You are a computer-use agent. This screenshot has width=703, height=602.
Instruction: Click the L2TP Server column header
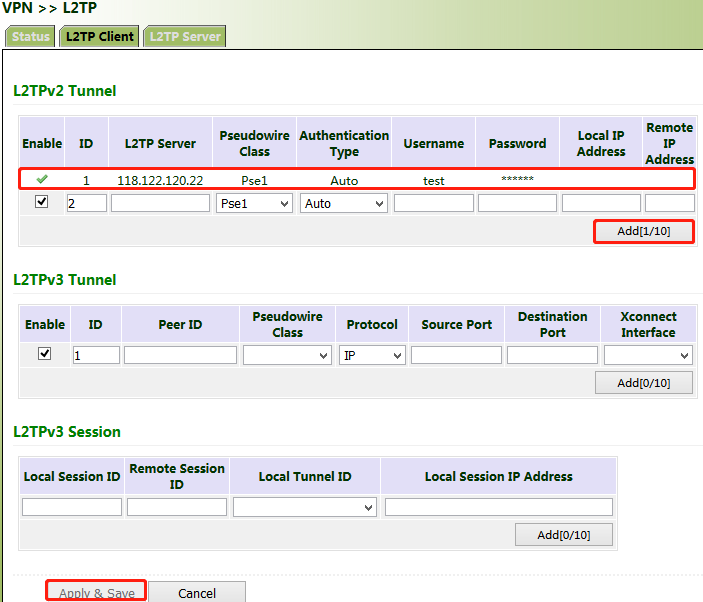(161, 143)
